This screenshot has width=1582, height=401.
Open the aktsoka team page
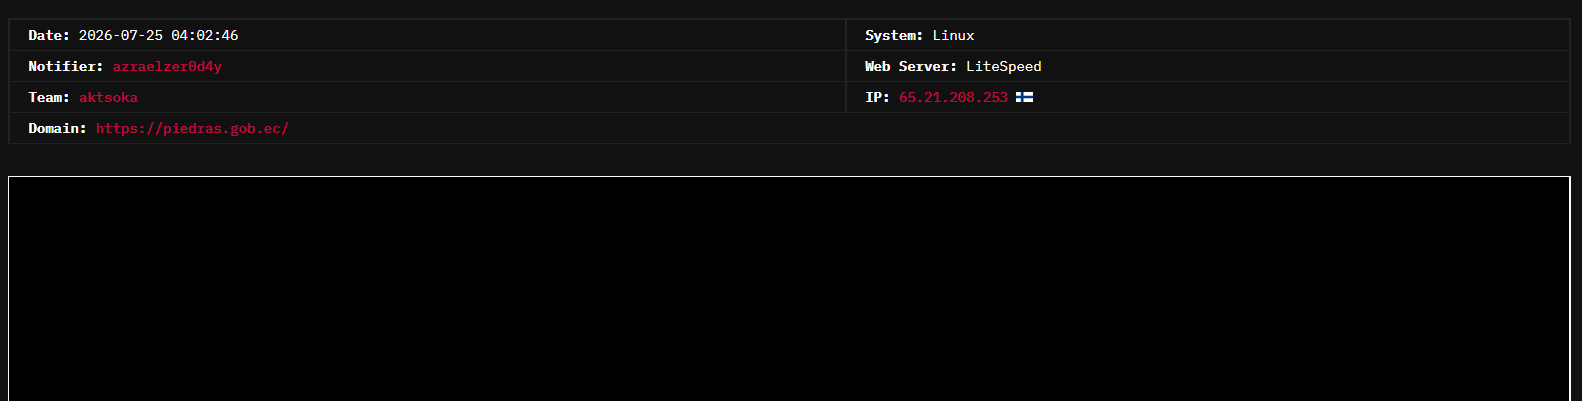108,97
